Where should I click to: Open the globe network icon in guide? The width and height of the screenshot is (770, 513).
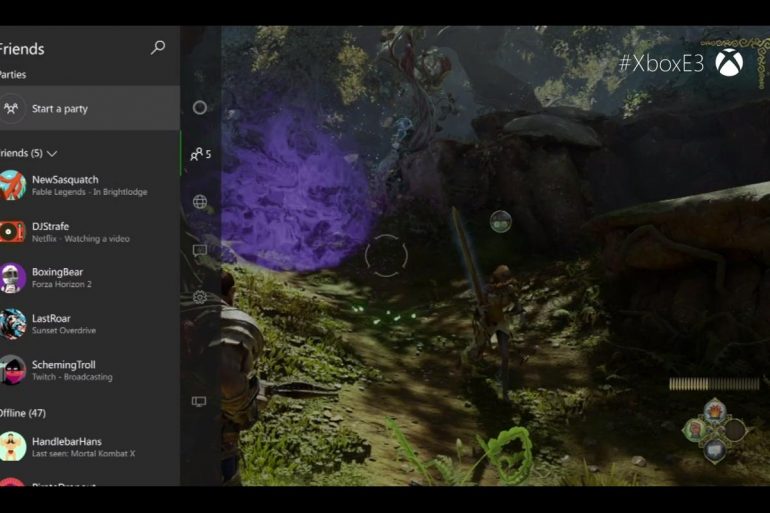tap(200, 202)
